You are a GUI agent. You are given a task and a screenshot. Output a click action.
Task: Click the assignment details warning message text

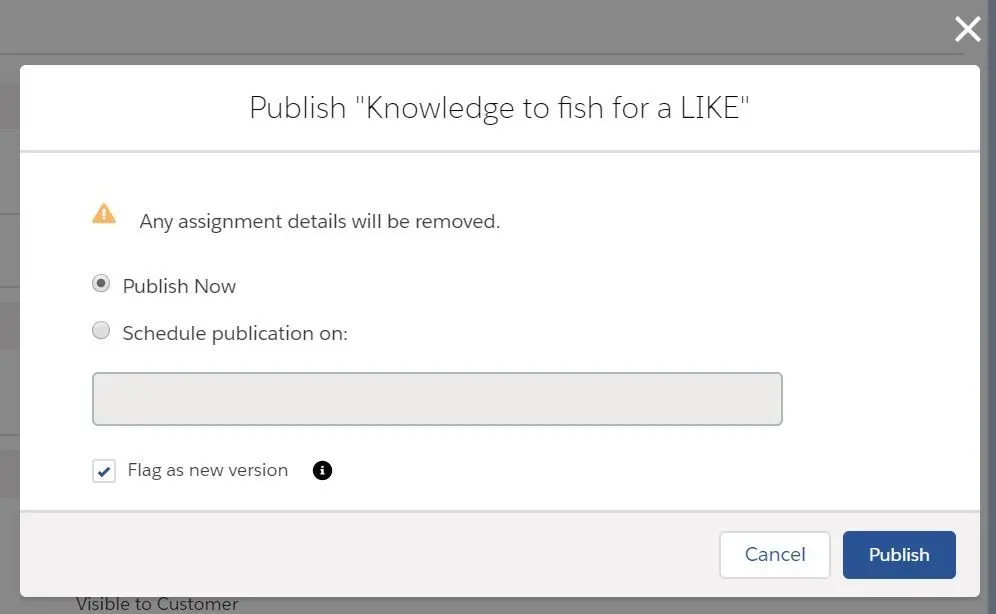pos(320,222)
